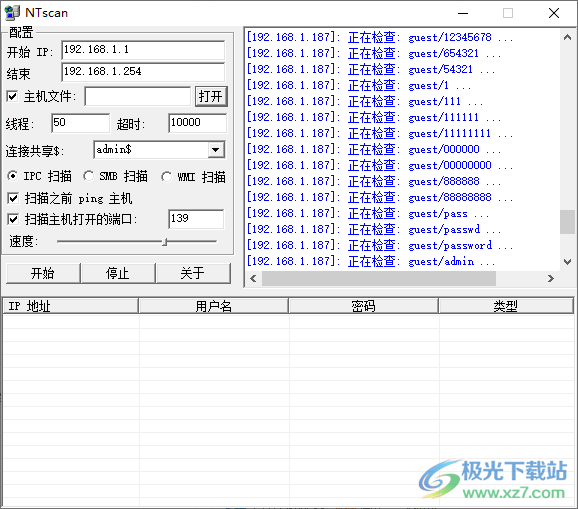Click log line guest/admin
Screen dimensions: 578x509
tap(371, 262)
